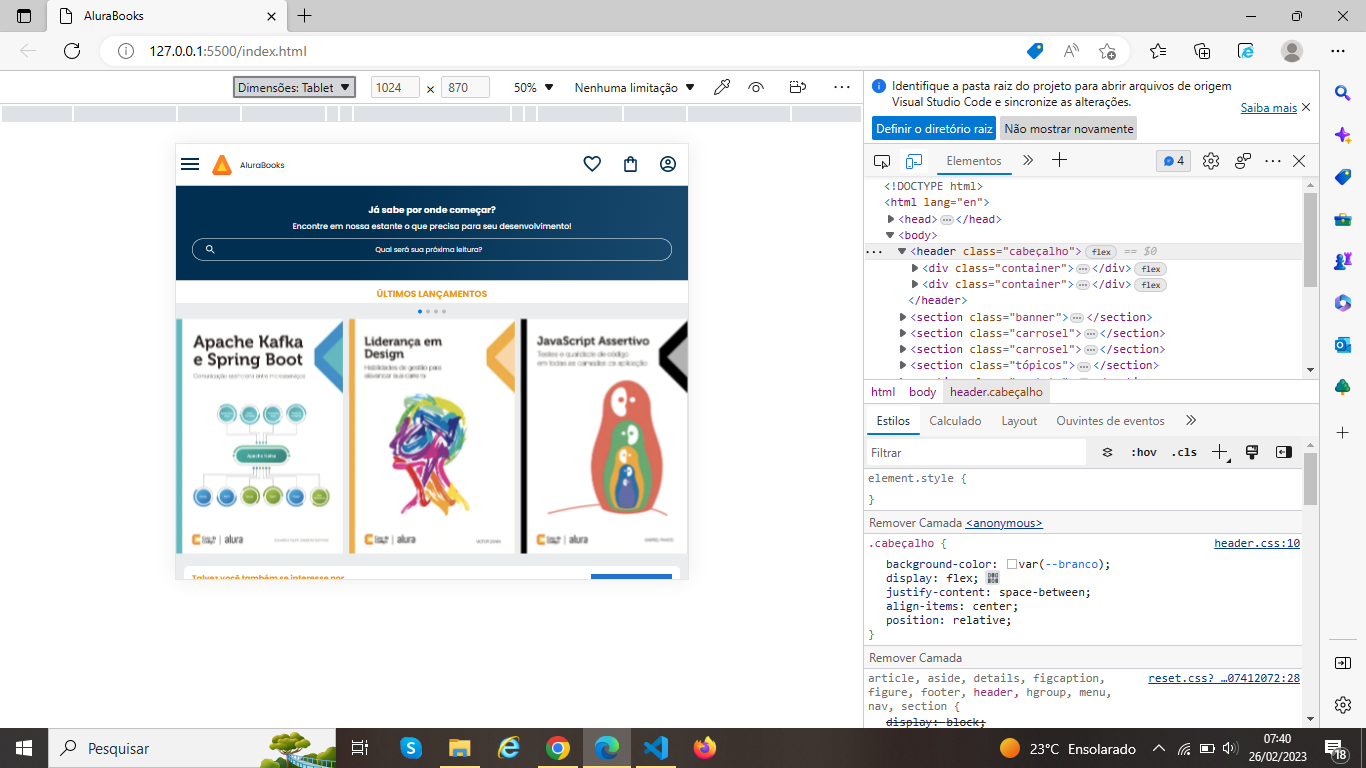The height and width of the screenshot is (768, 1366).
Task: Toggle rendering emulation paintbrush icon
Action: tap(1251, 452)
